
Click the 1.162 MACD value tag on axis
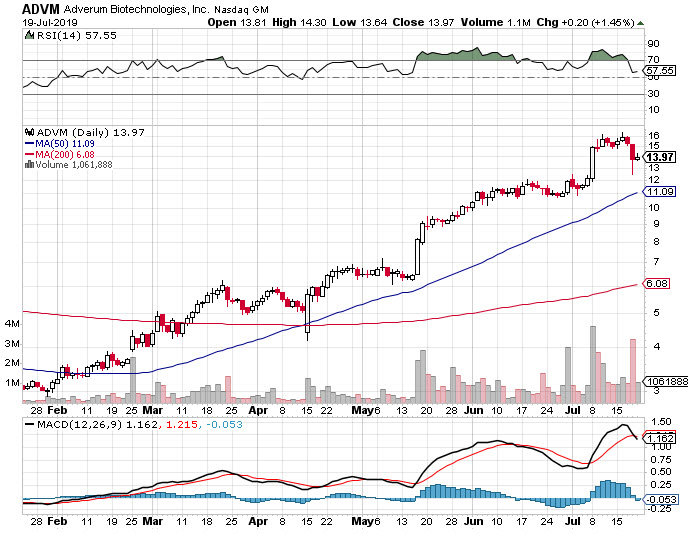tap(659, 438)
